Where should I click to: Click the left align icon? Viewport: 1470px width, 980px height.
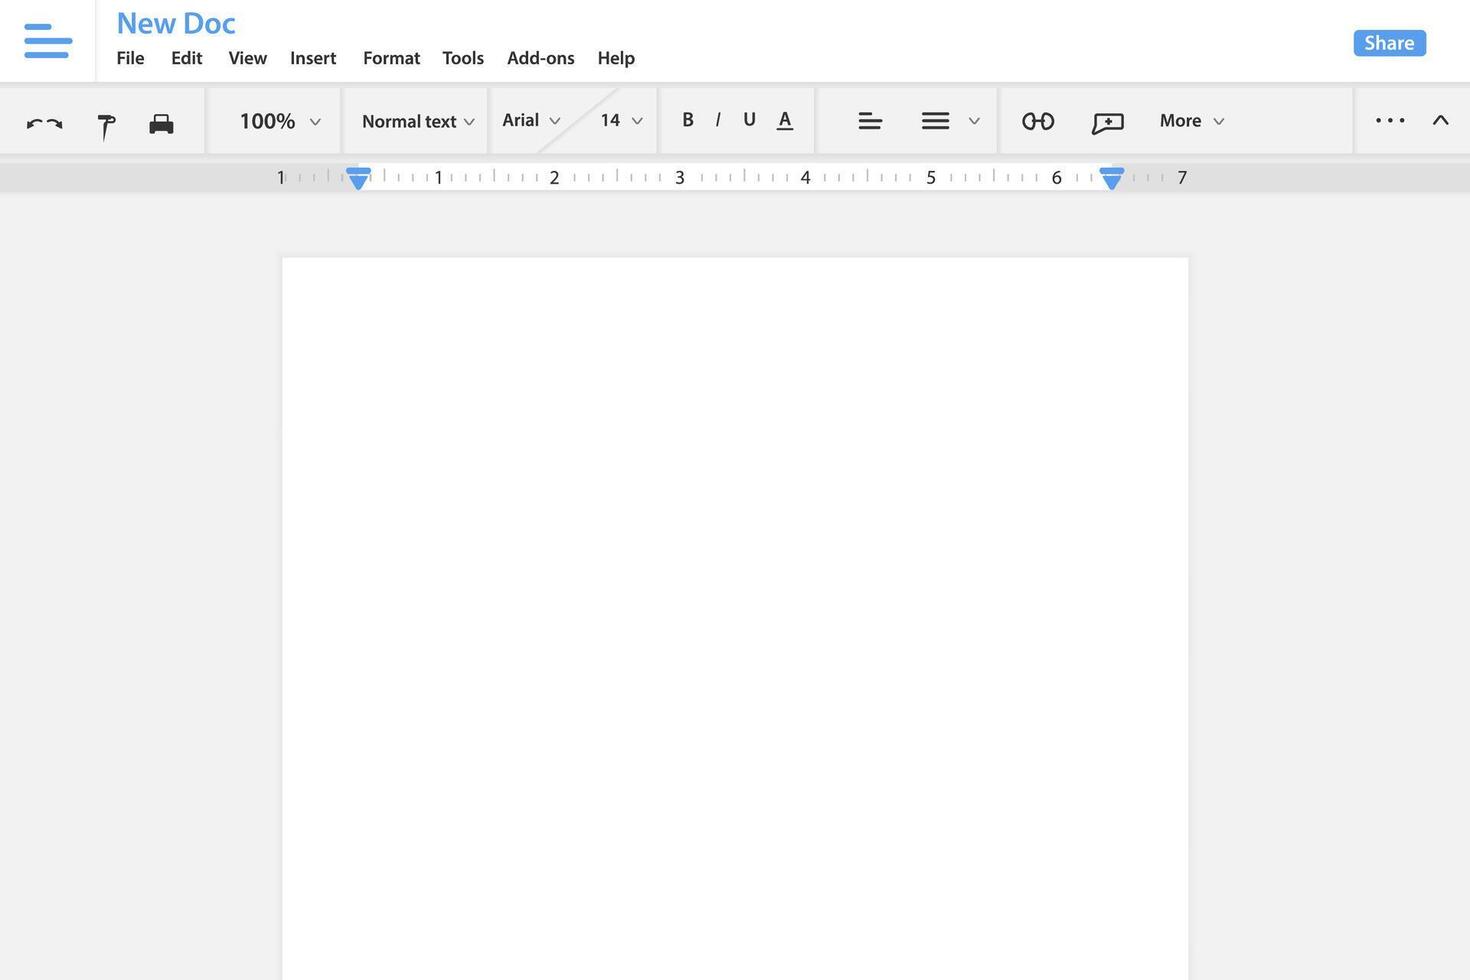tap(870, 121)
